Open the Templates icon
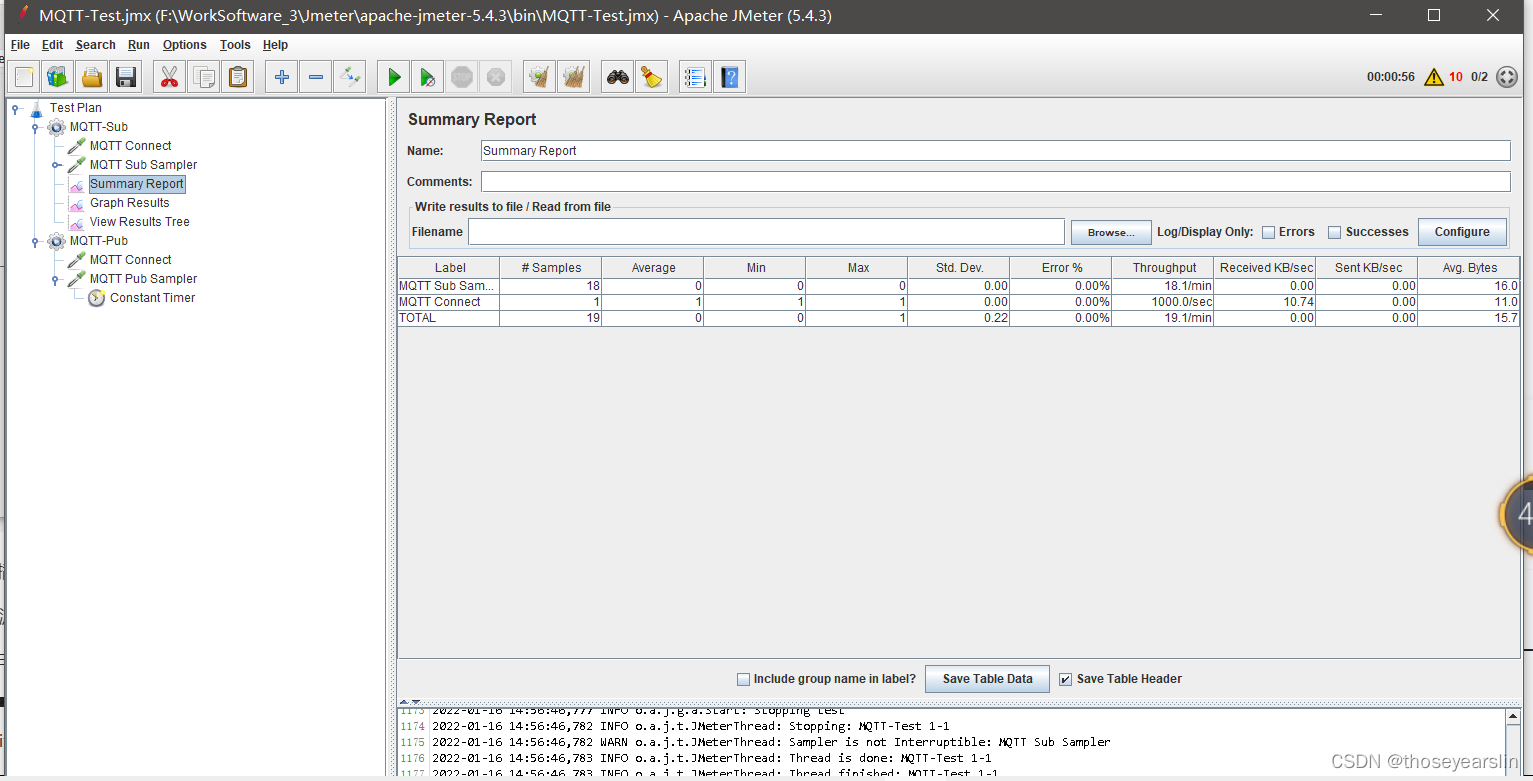The width and height of the screenshot is (1533, 781). (58, 77)
